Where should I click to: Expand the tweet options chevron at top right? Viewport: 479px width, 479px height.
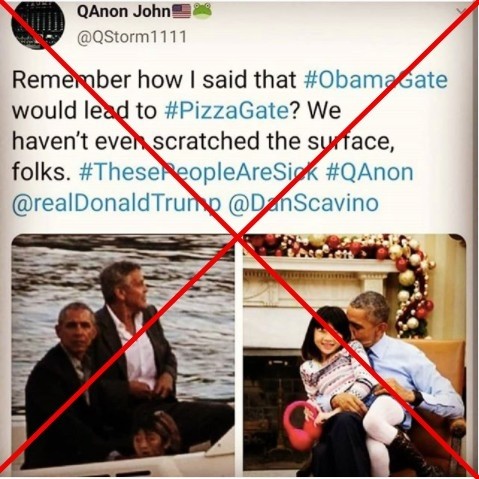[461, 11]
